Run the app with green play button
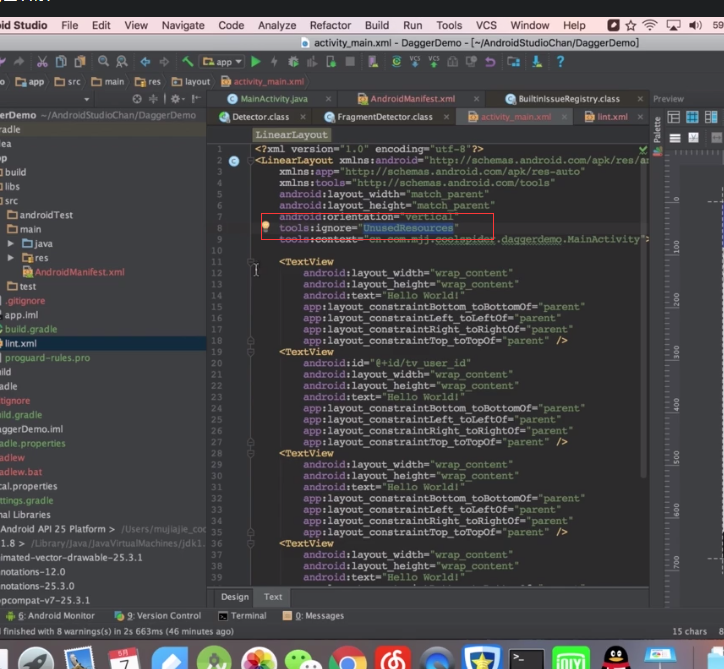724x669 pixels. (x=255, y=61)
